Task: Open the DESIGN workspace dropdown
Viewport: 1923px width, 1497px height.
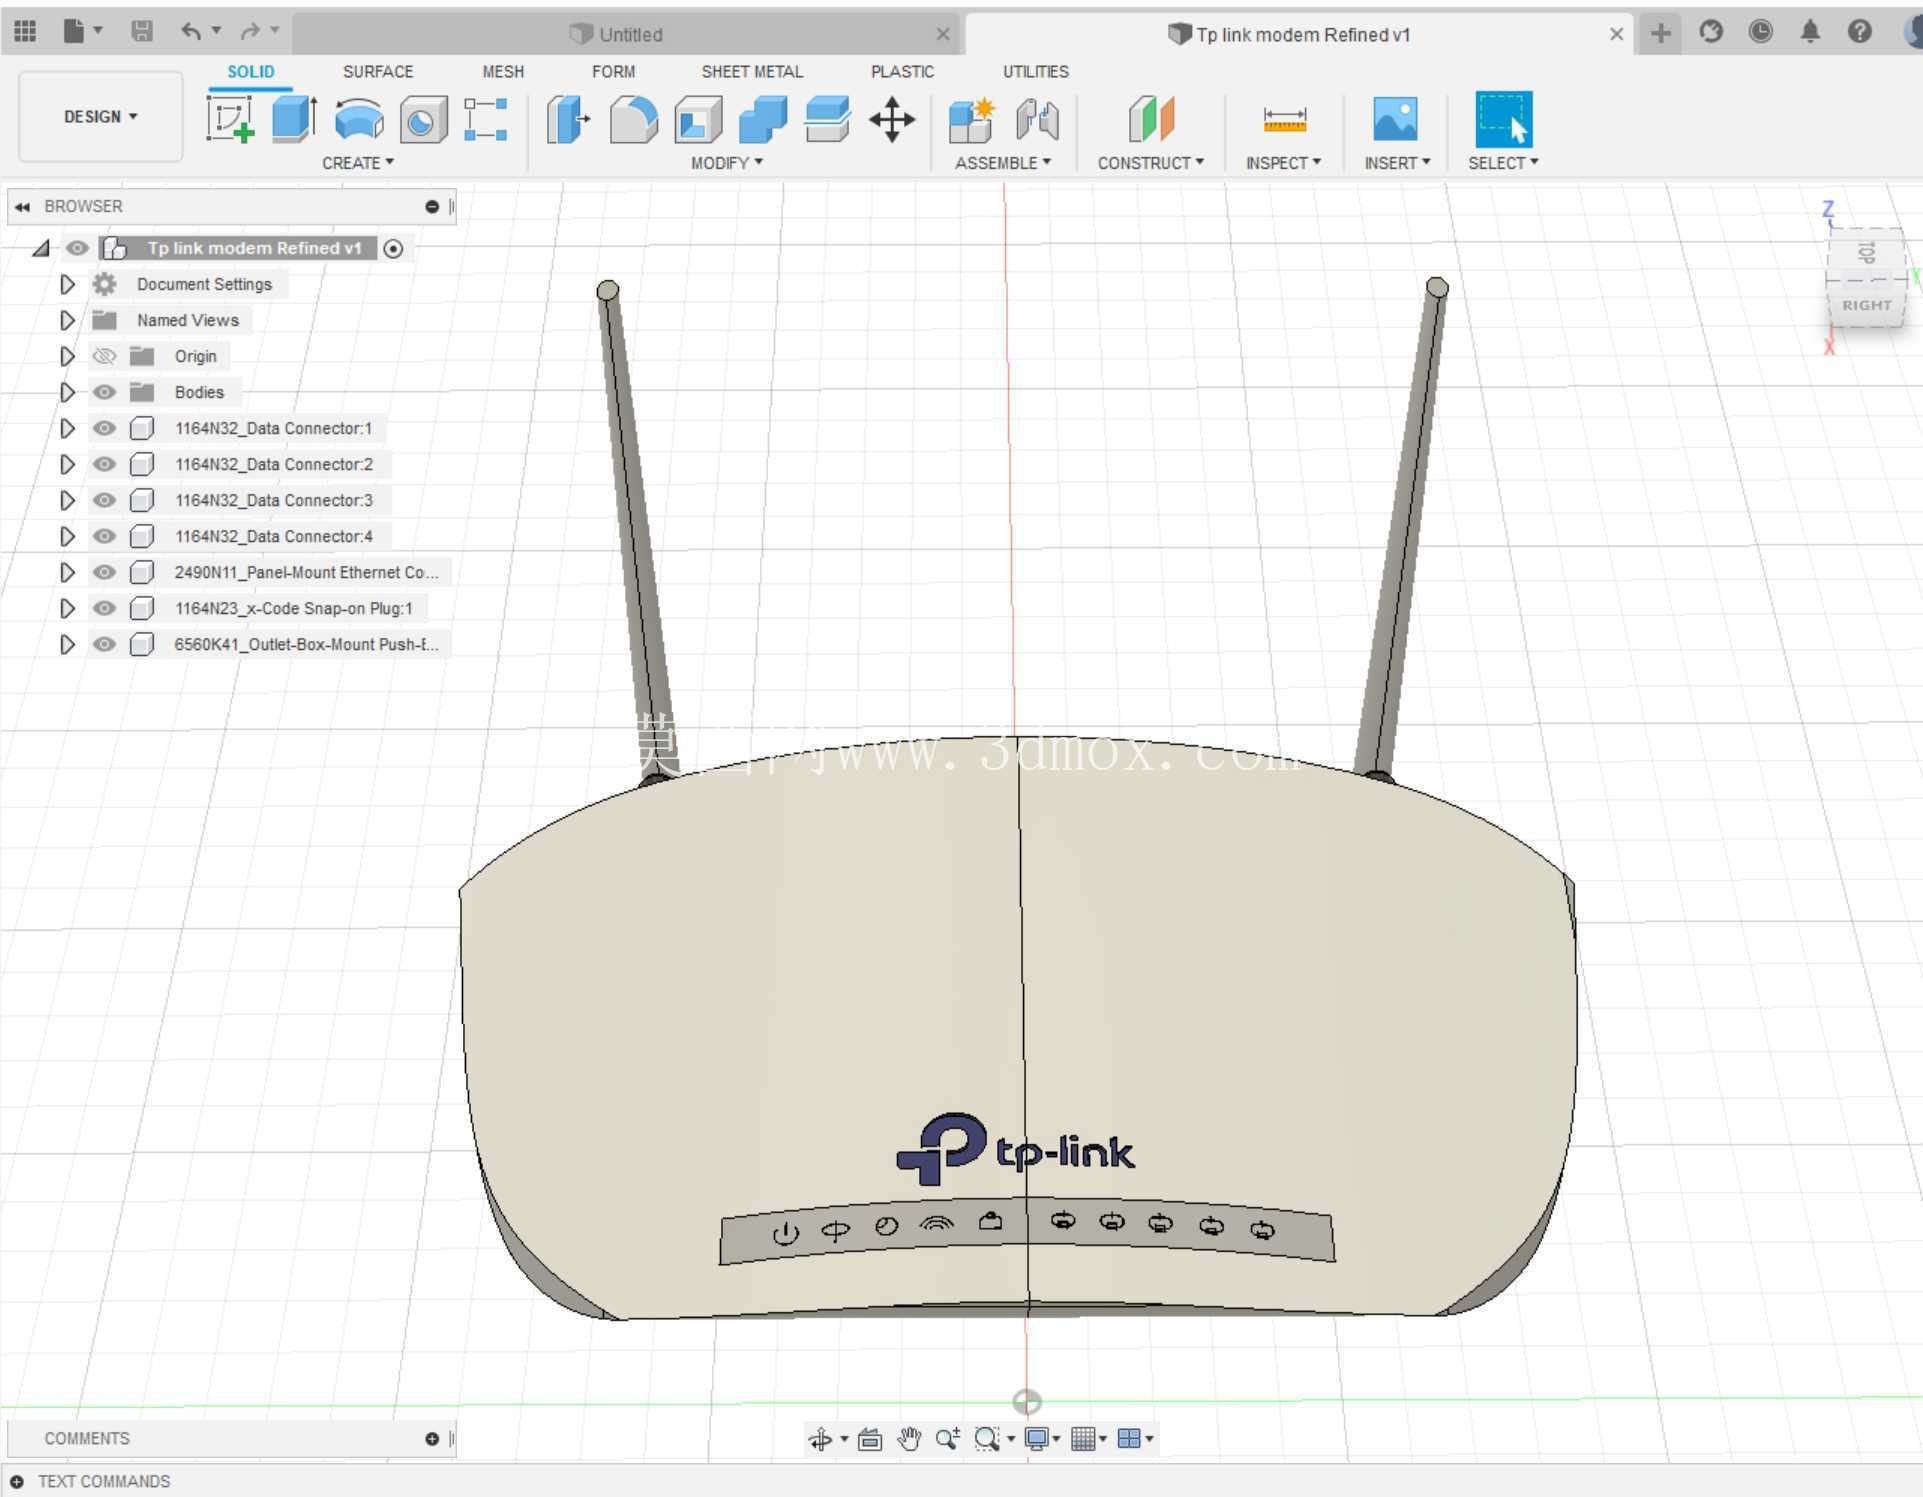Action: 100,117
